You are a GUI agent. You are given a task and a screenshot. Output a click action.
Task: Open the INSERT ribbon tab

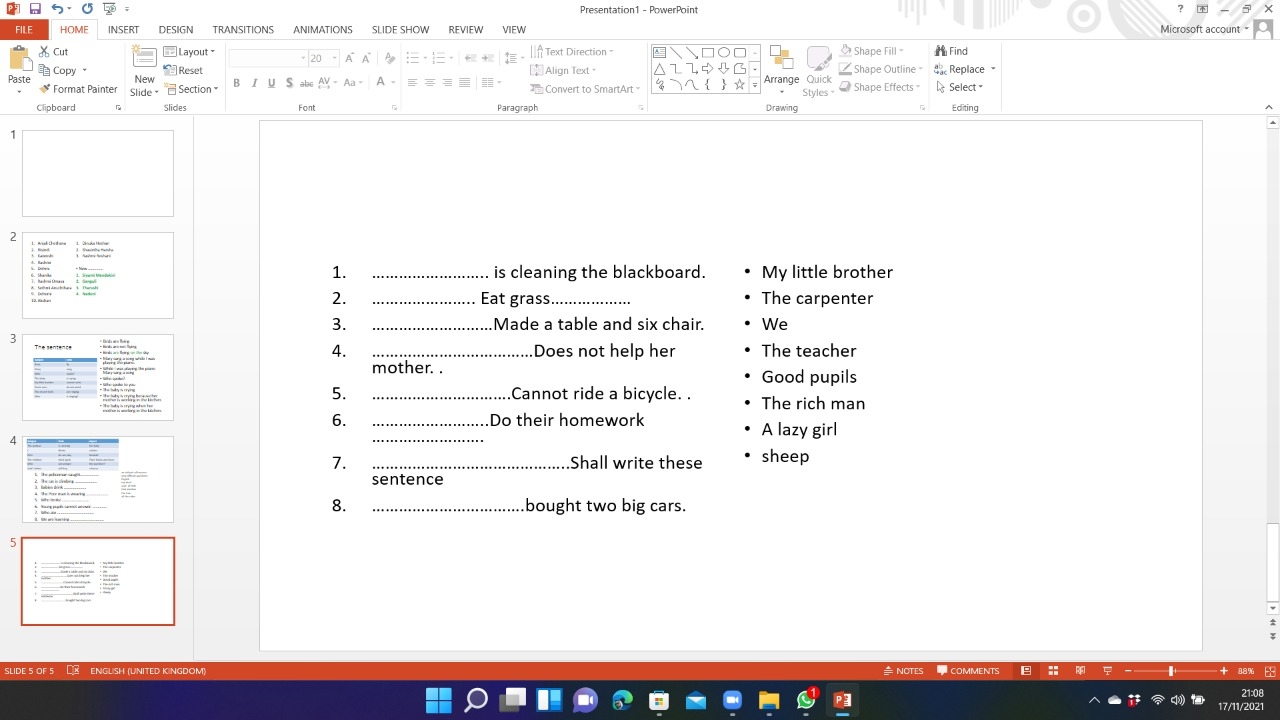123,30
